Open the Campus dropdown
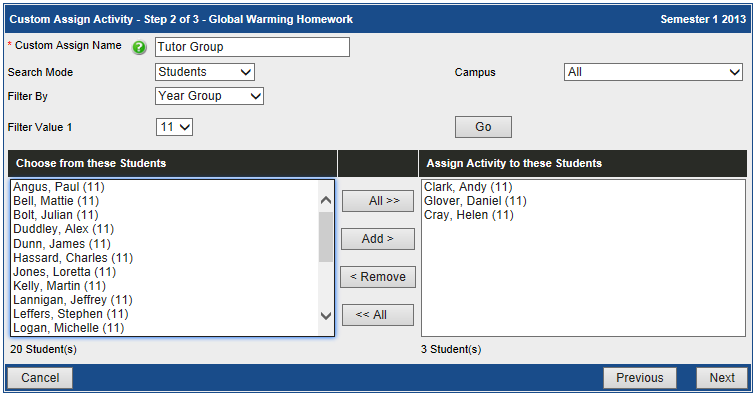This screenshot has width=756, height=395. click(653, 72)
